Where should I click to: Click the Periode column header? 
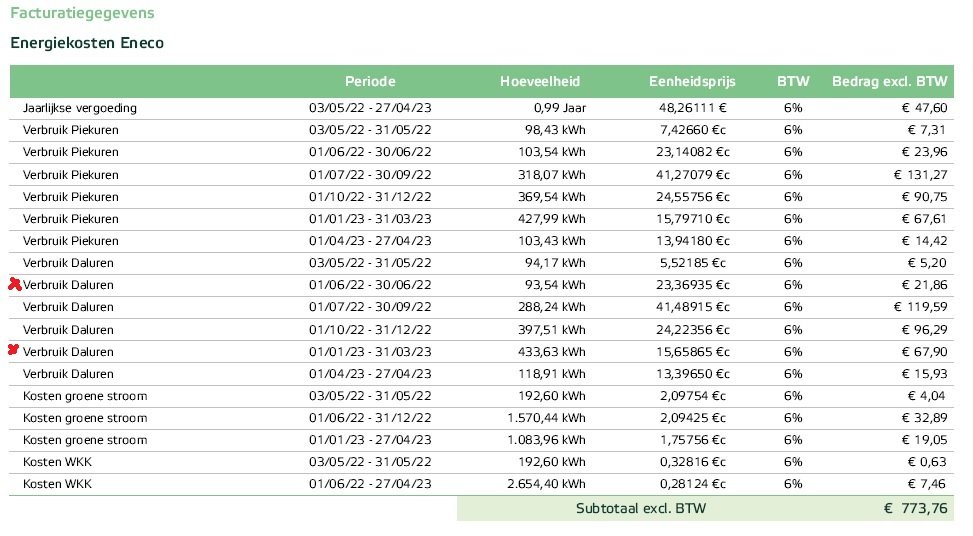pos(370,82)
